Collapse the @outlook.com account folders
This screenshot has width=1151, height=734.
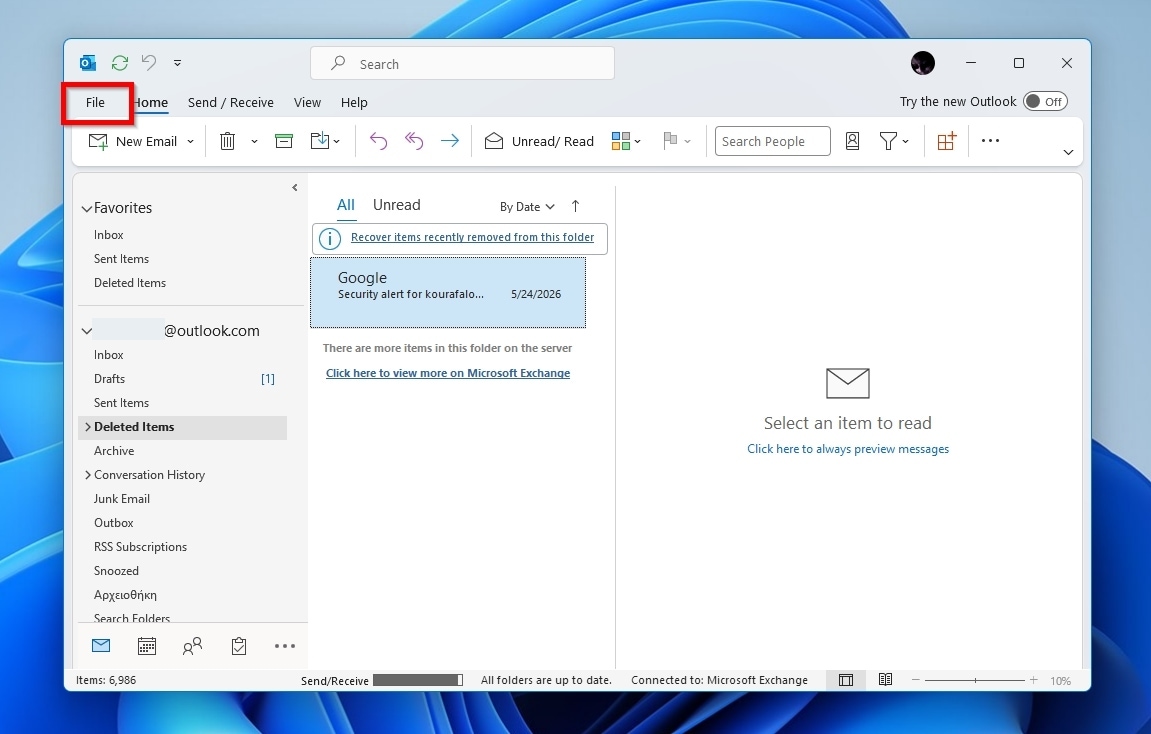point(87,331)
